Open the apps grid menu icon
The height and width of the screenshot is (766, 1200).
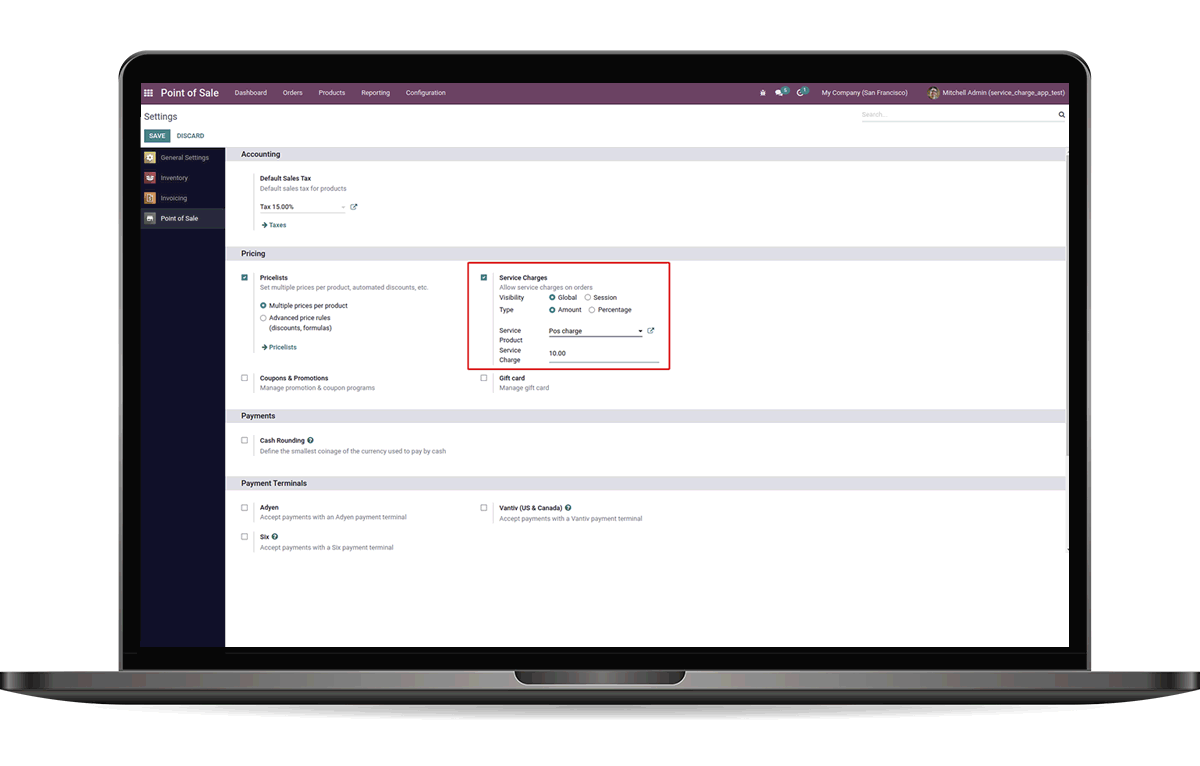pos(149,93)
